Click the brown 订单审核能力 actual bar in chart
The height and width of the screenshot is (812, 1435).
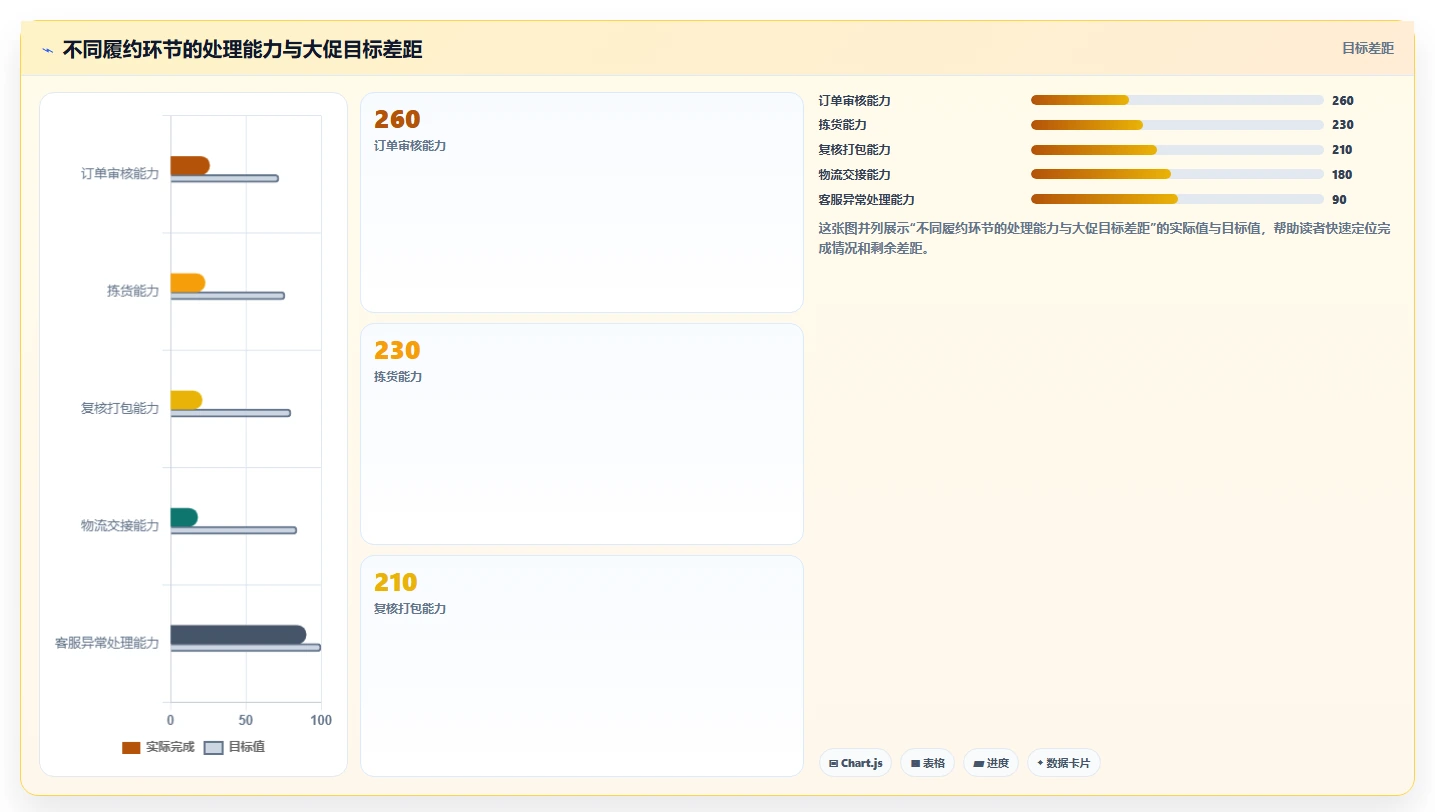(190, 166)
